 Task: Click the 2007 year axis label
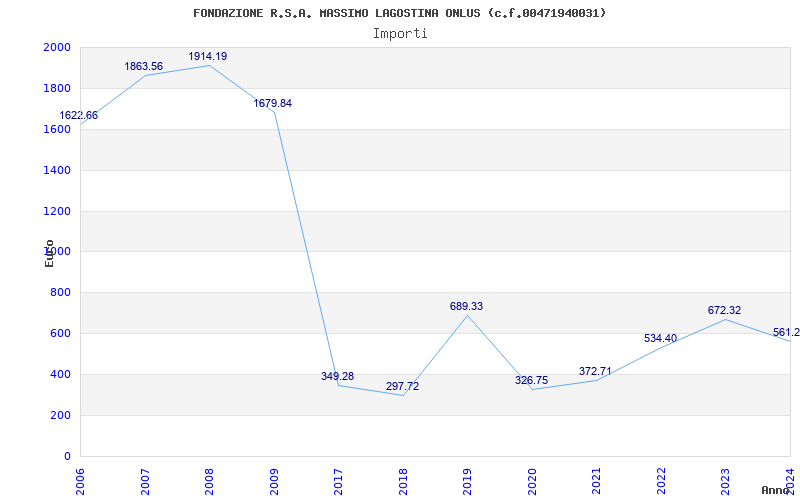pyautogui.click(x=145, y=481)
